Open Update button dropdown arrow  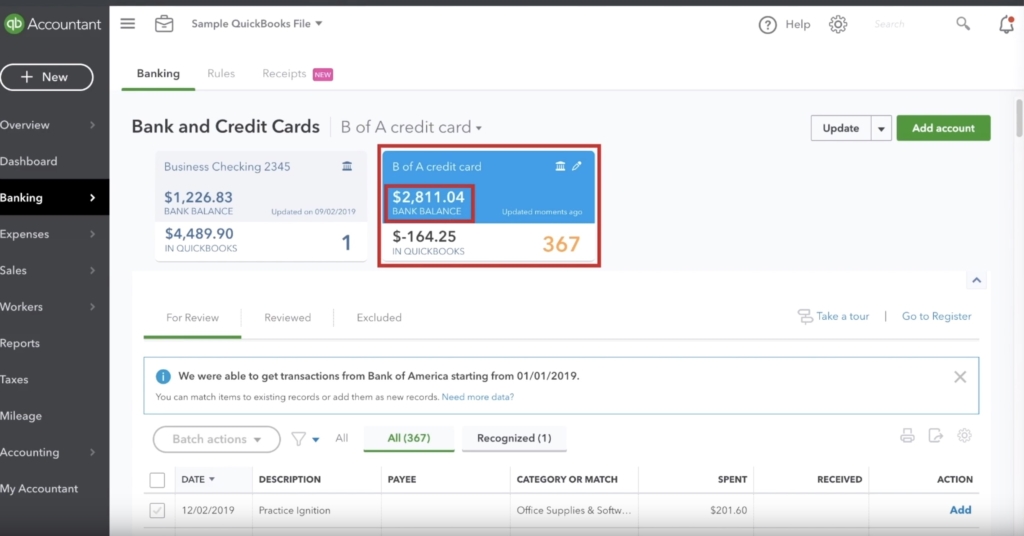(881, 129)
